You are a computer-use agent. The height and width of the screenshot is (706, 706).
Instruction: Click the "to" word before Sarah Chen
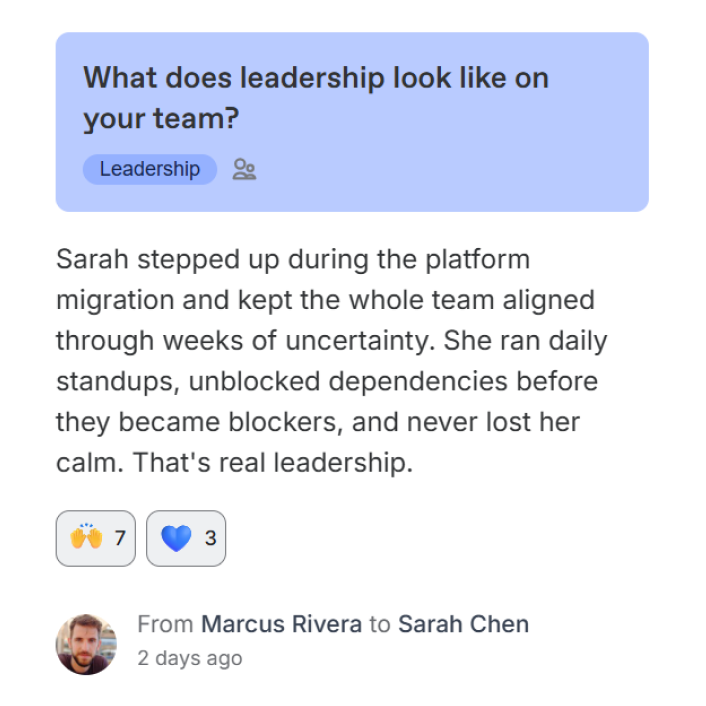point(380,625)
